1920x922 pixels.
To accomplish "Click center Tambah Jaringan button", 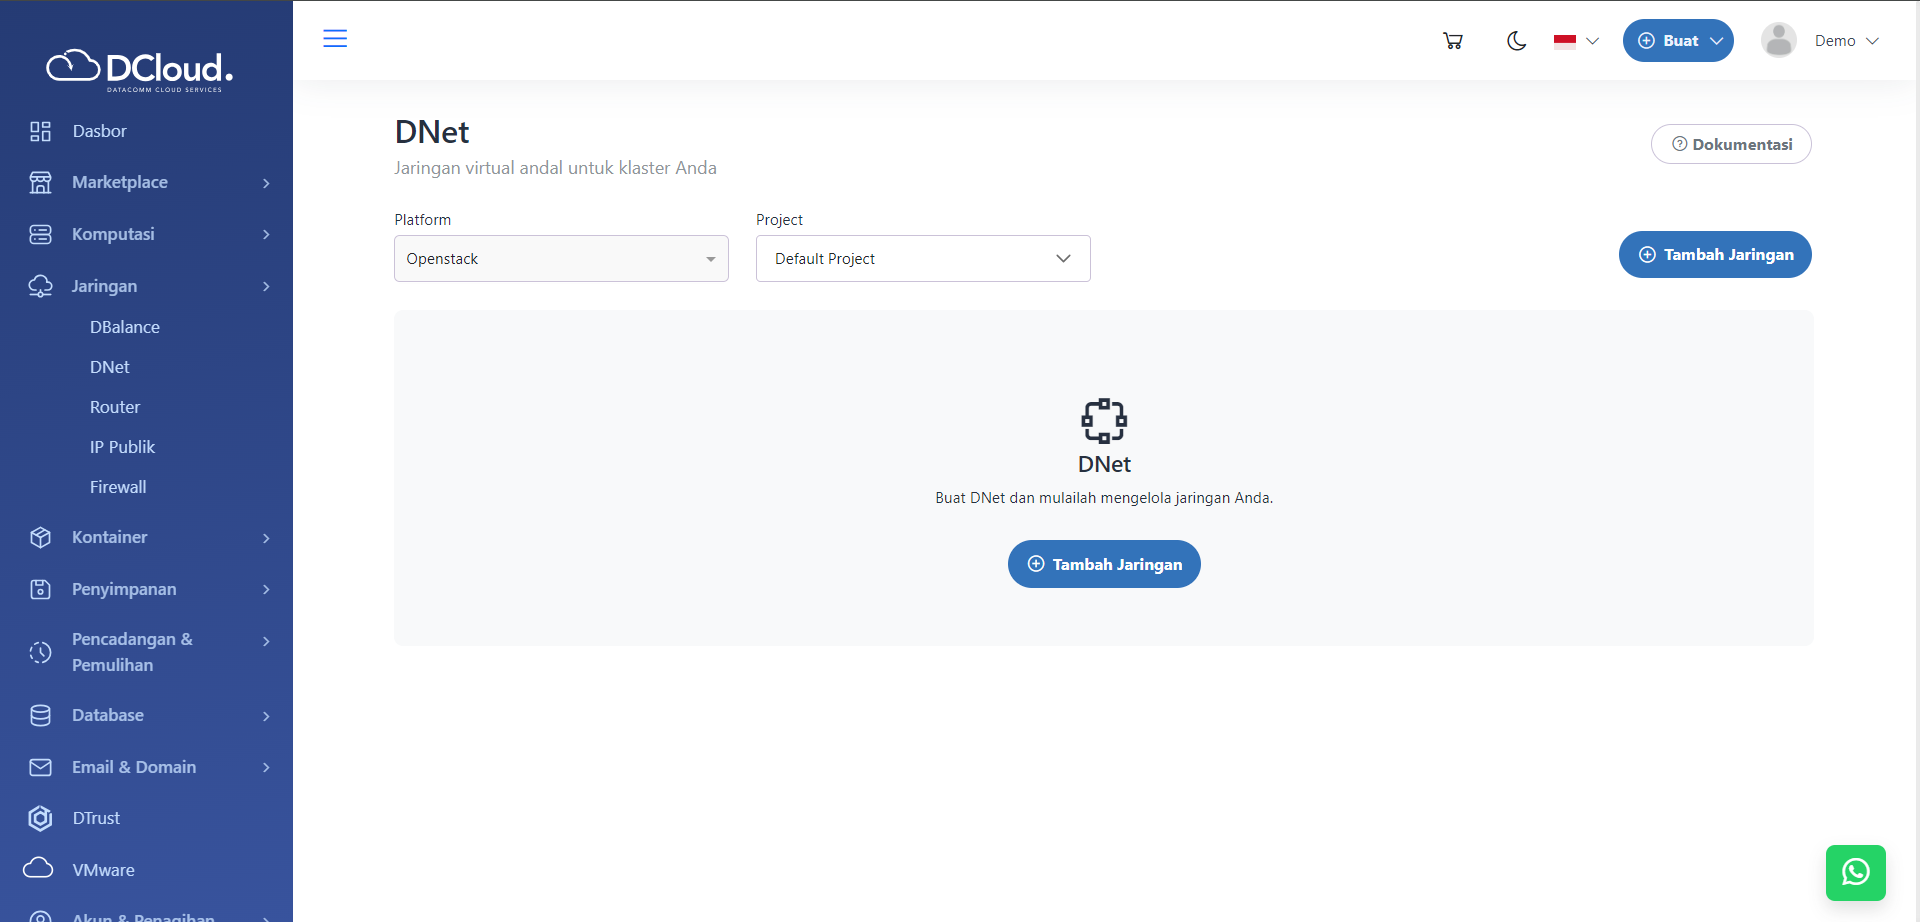I will [x=1103, y=564].
